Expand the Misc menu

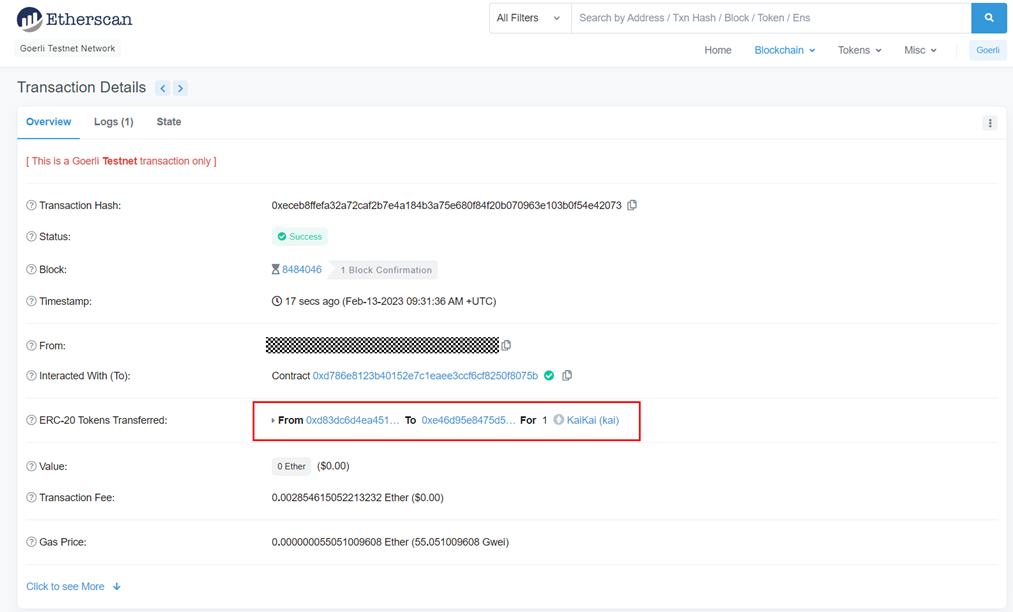[x=920, y=50]
